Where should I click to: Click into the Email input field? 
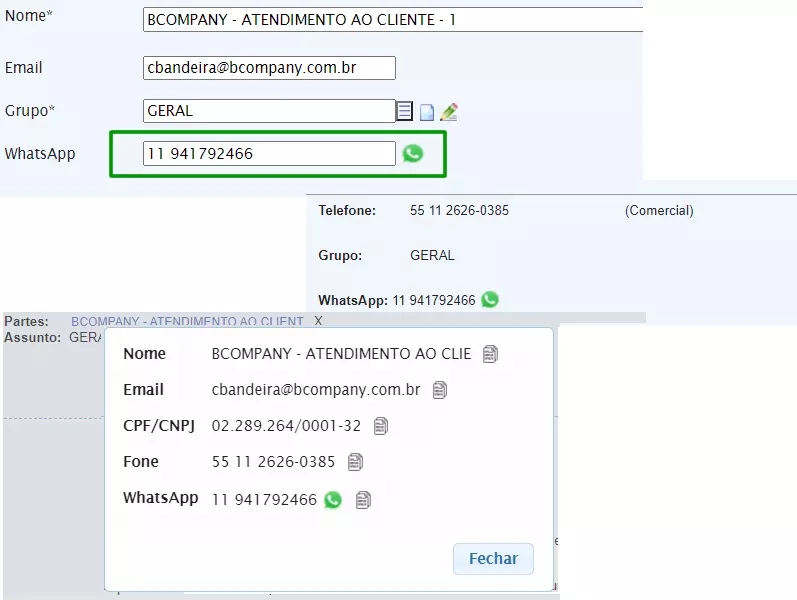point(269,68)
